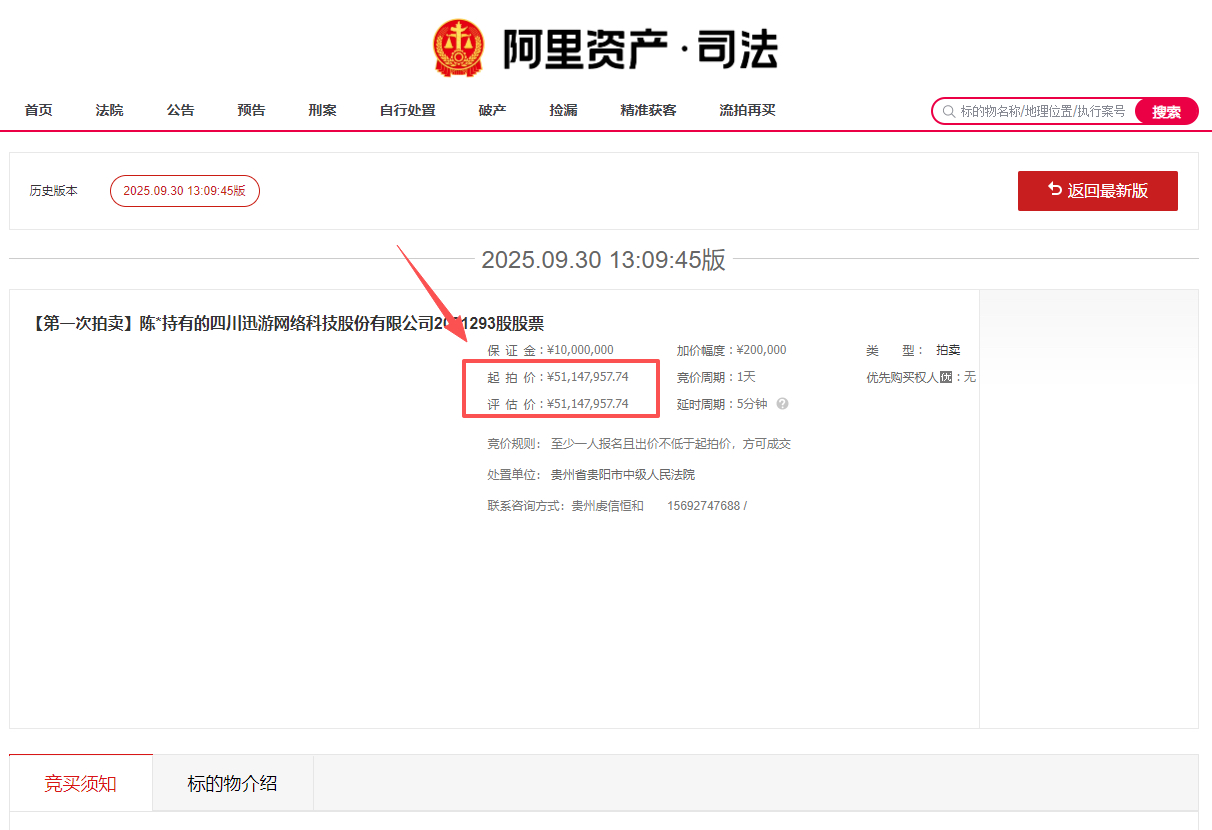Open the 捡漏 menu item
The image size is (1212, 830).
tap(564, 110)
